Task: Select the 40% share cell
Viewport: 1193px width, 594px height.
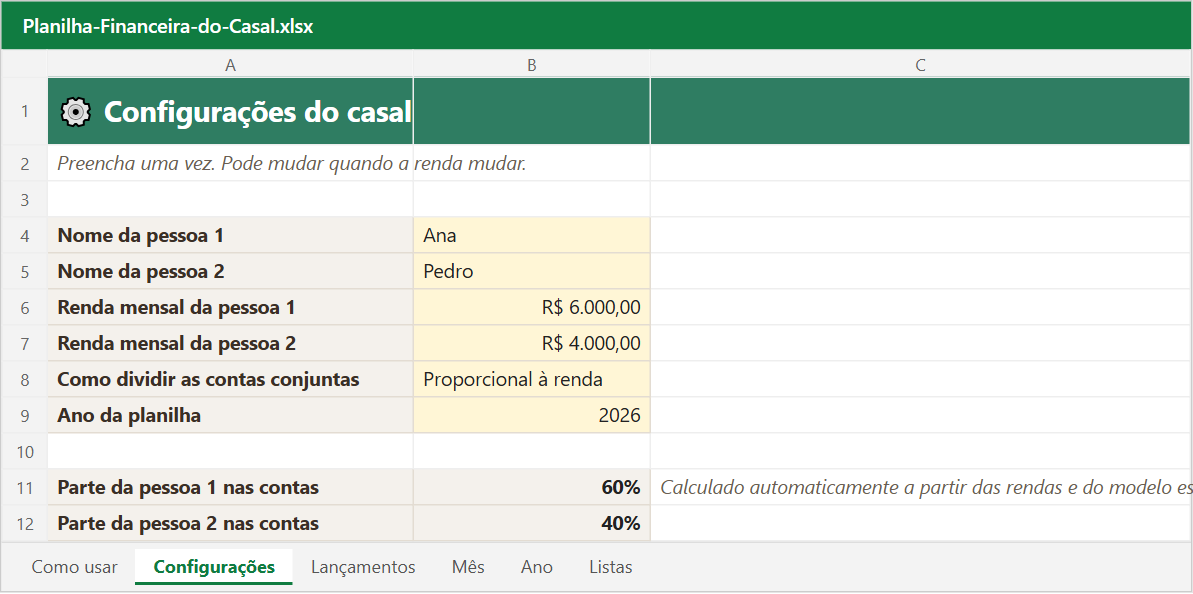Action: [x=532, y=523]
